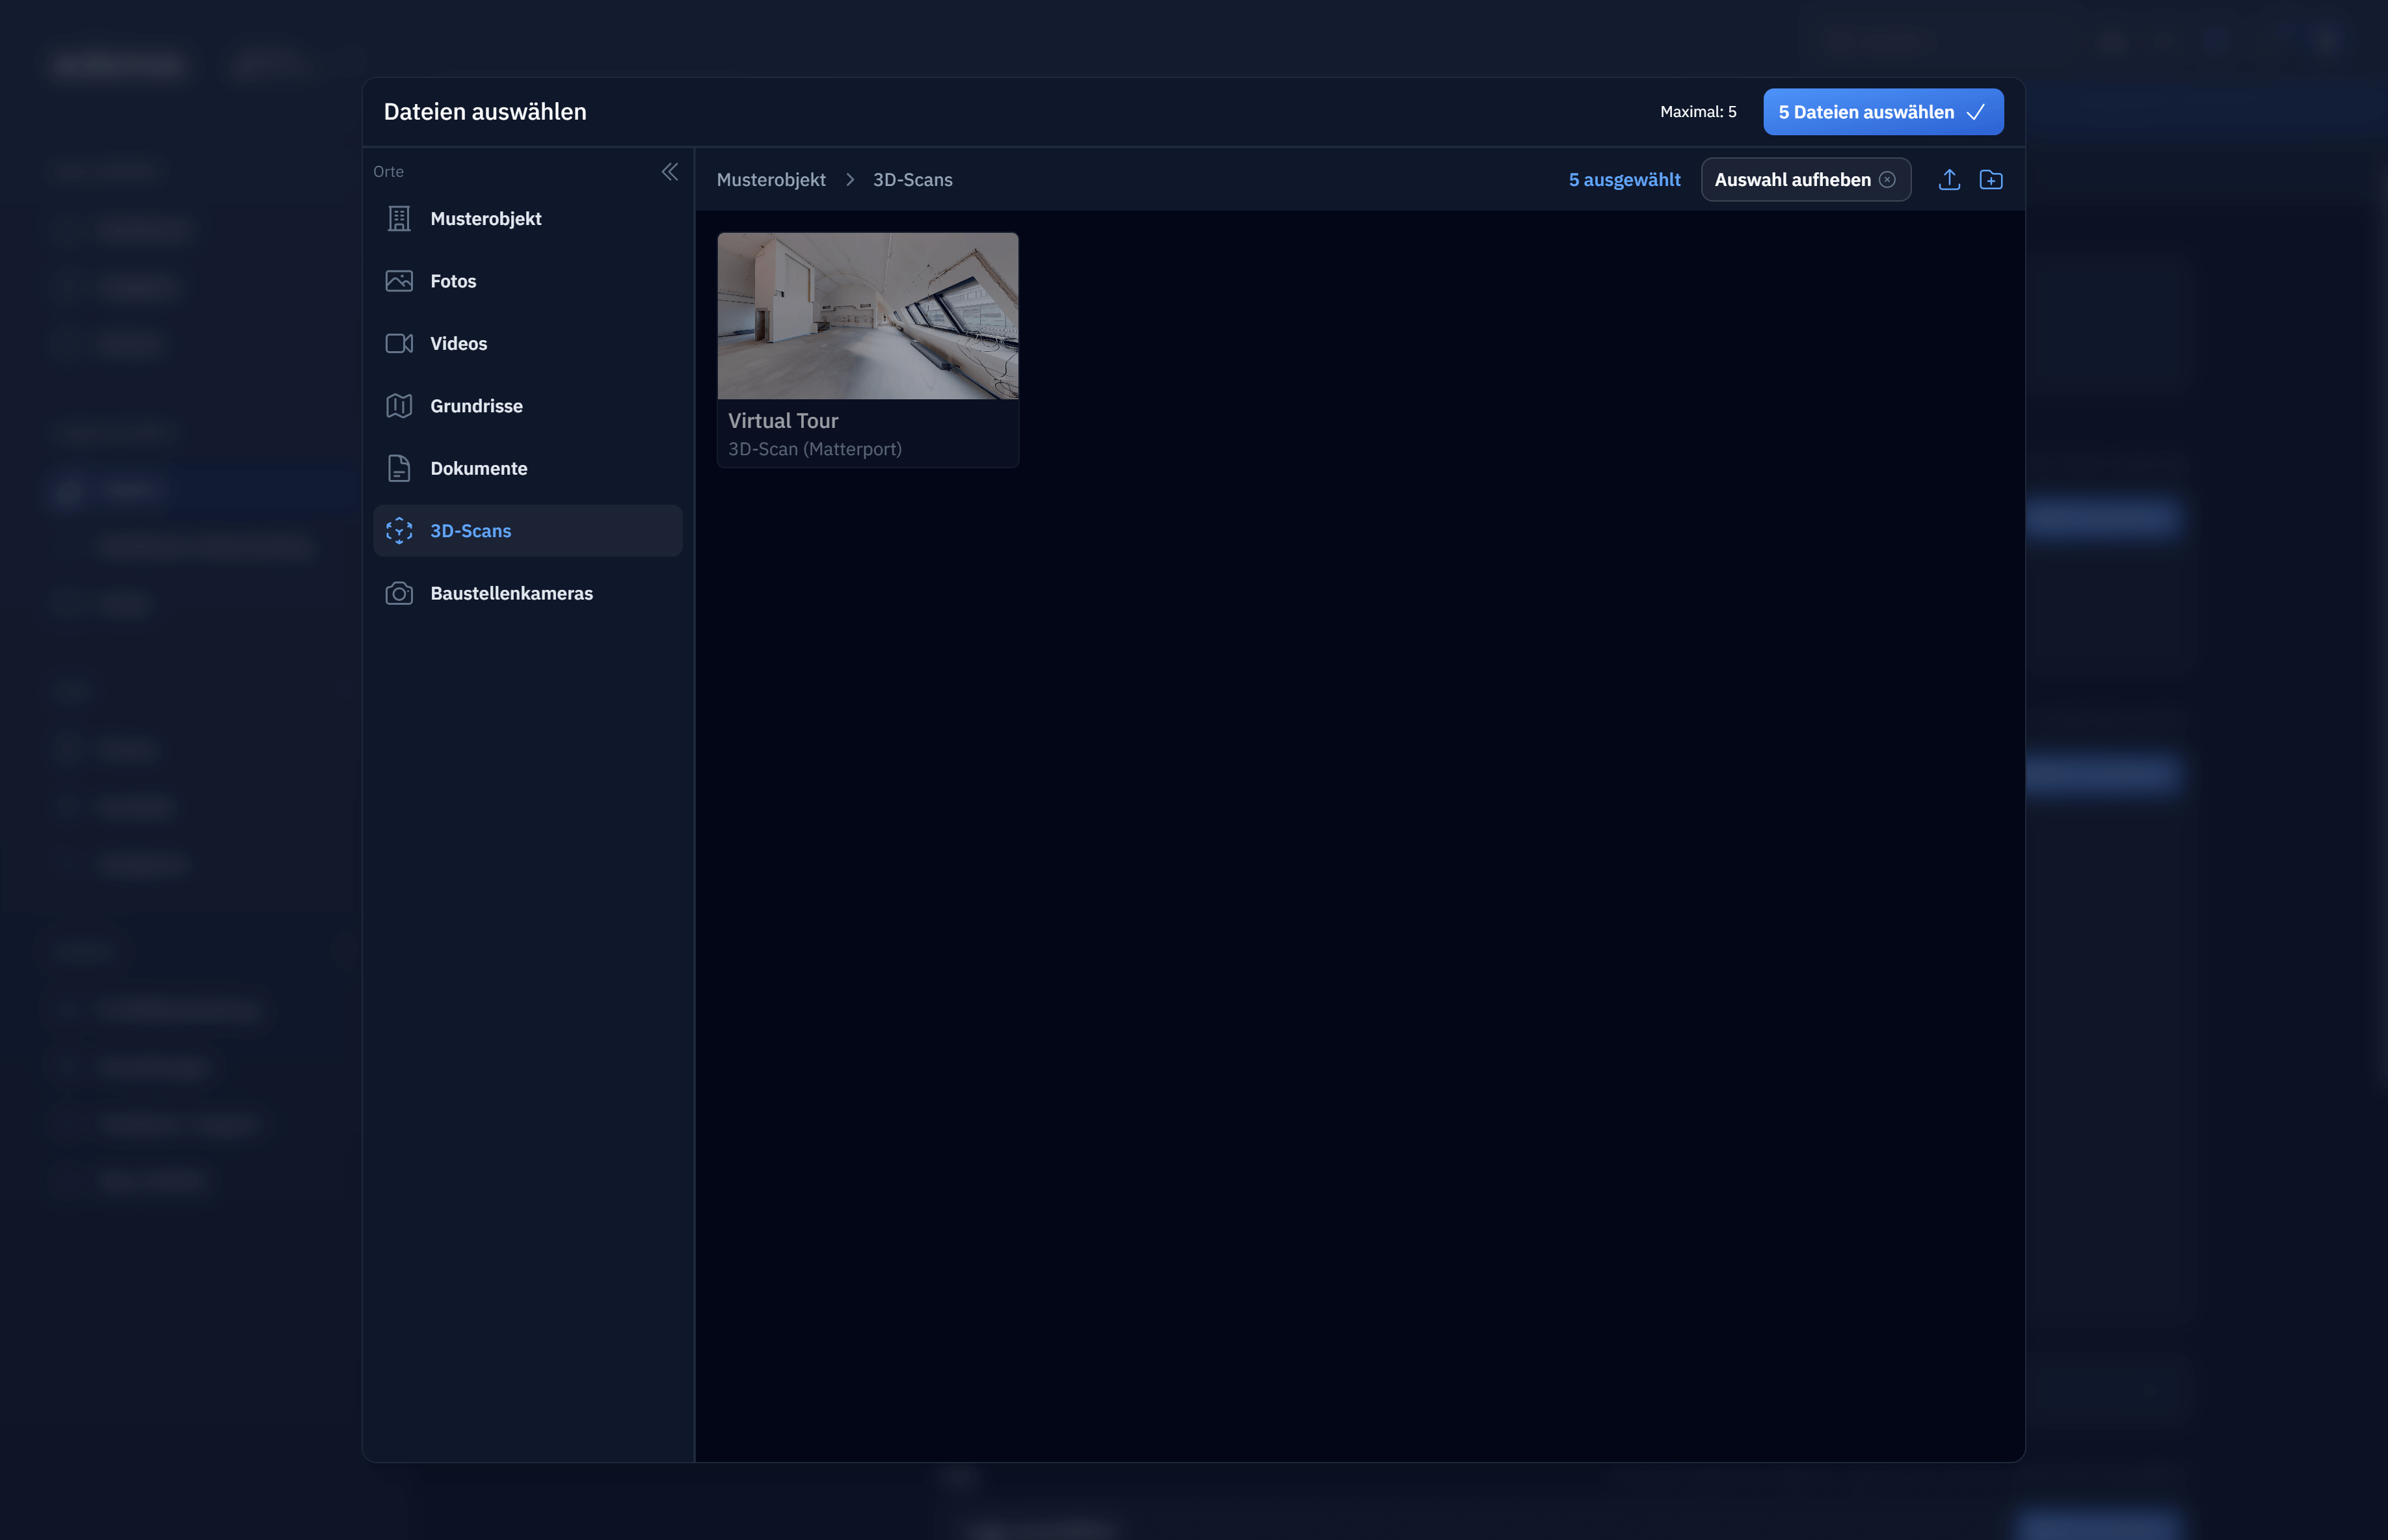Screen dimensions: 2388x1540
Task: Go to Musterobjekt in breadcrumb
Action: tap(771, 180)
